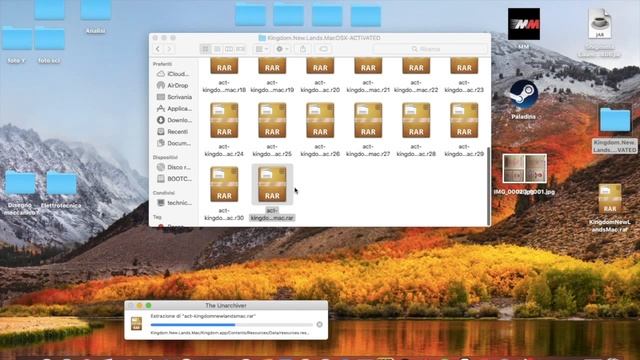Open Scrivania in the Finder sidebar
The image size is (640, 360).
click(x=174, y=97)
